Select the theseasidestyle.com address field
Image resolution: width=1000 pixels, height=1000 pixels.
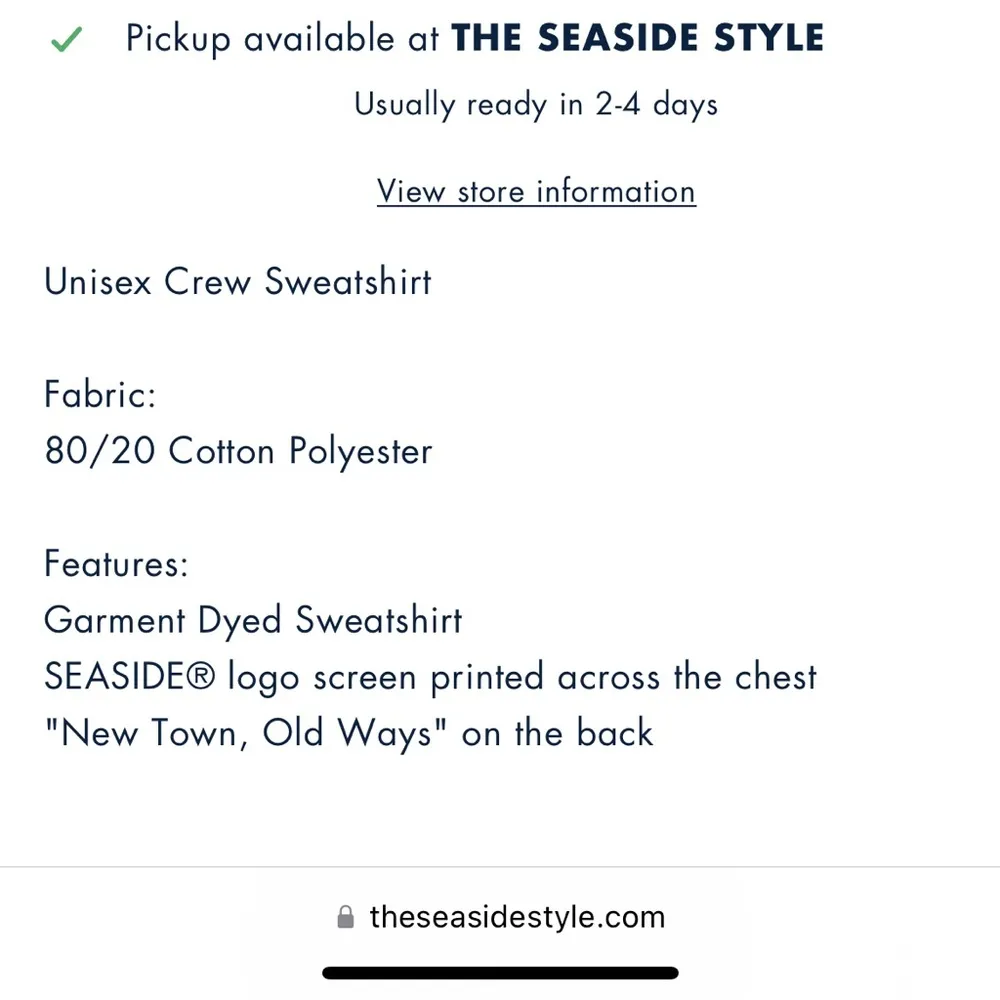point(516,917)
